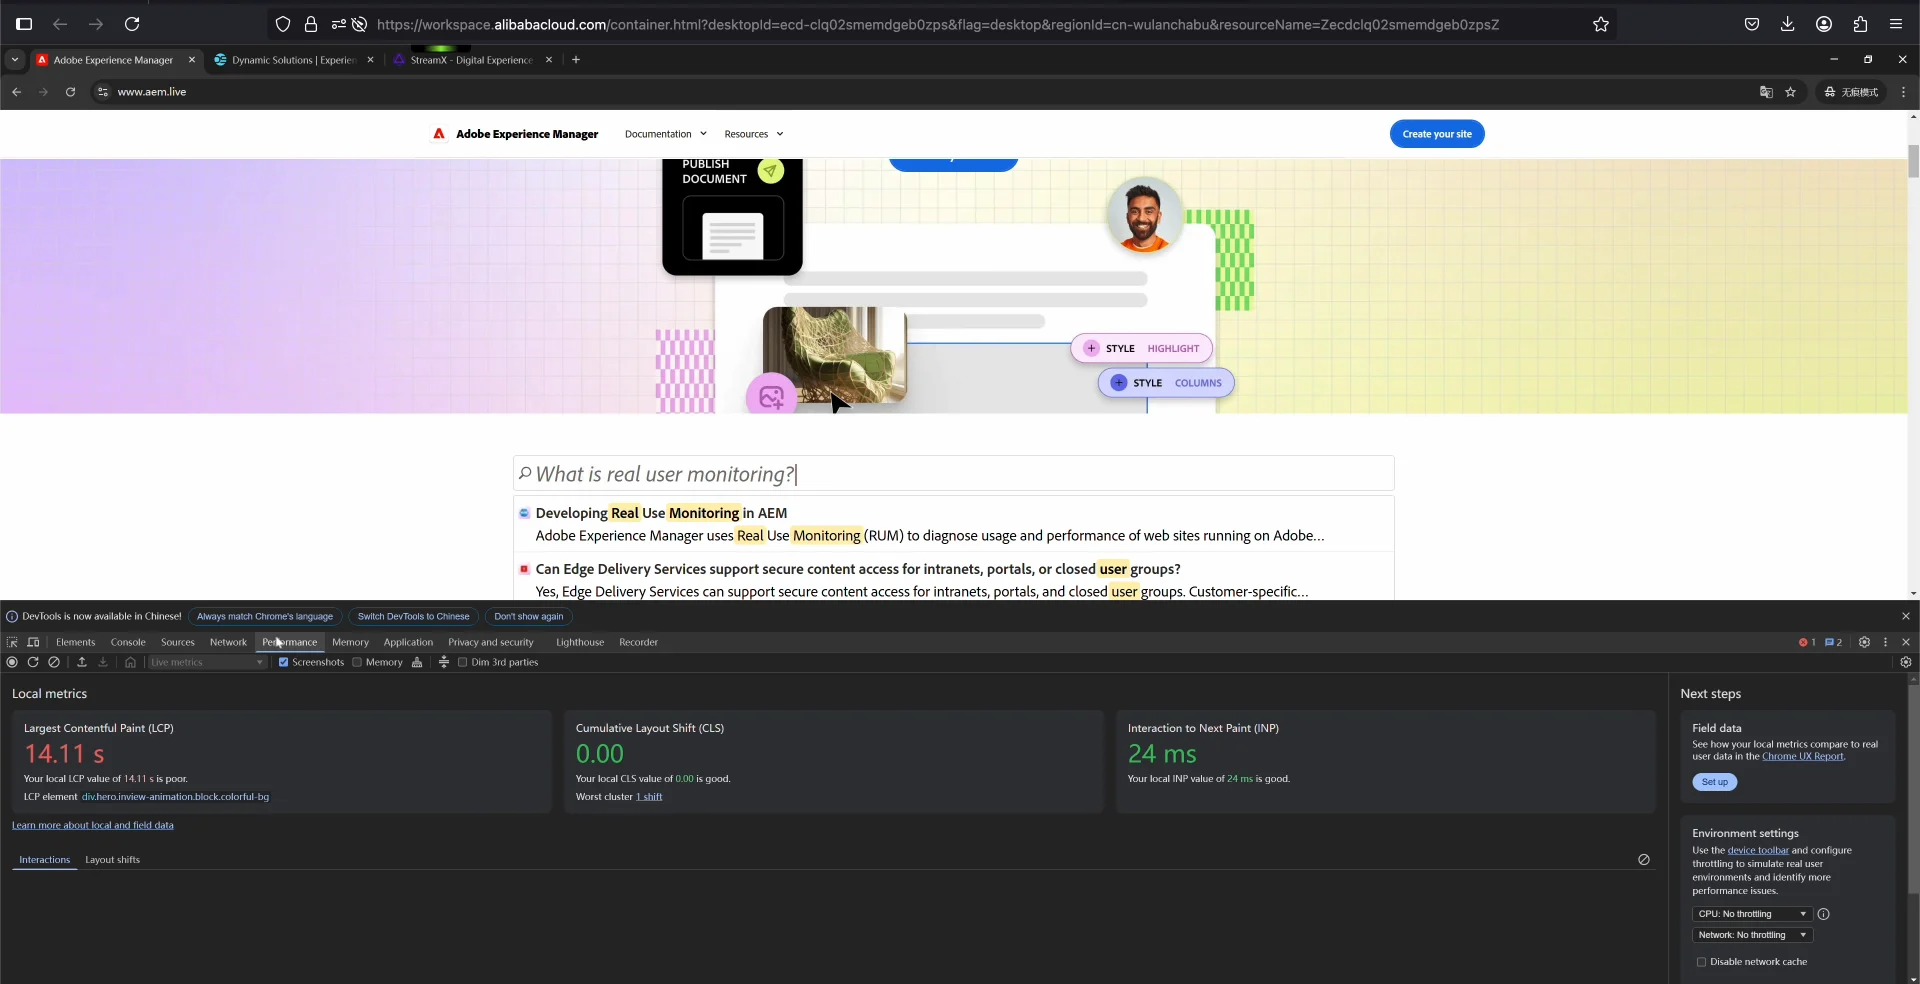The image size is (1920, 984).
Task: Open the Network: No throttling dropdown
Action: (x=1752, y=935)
